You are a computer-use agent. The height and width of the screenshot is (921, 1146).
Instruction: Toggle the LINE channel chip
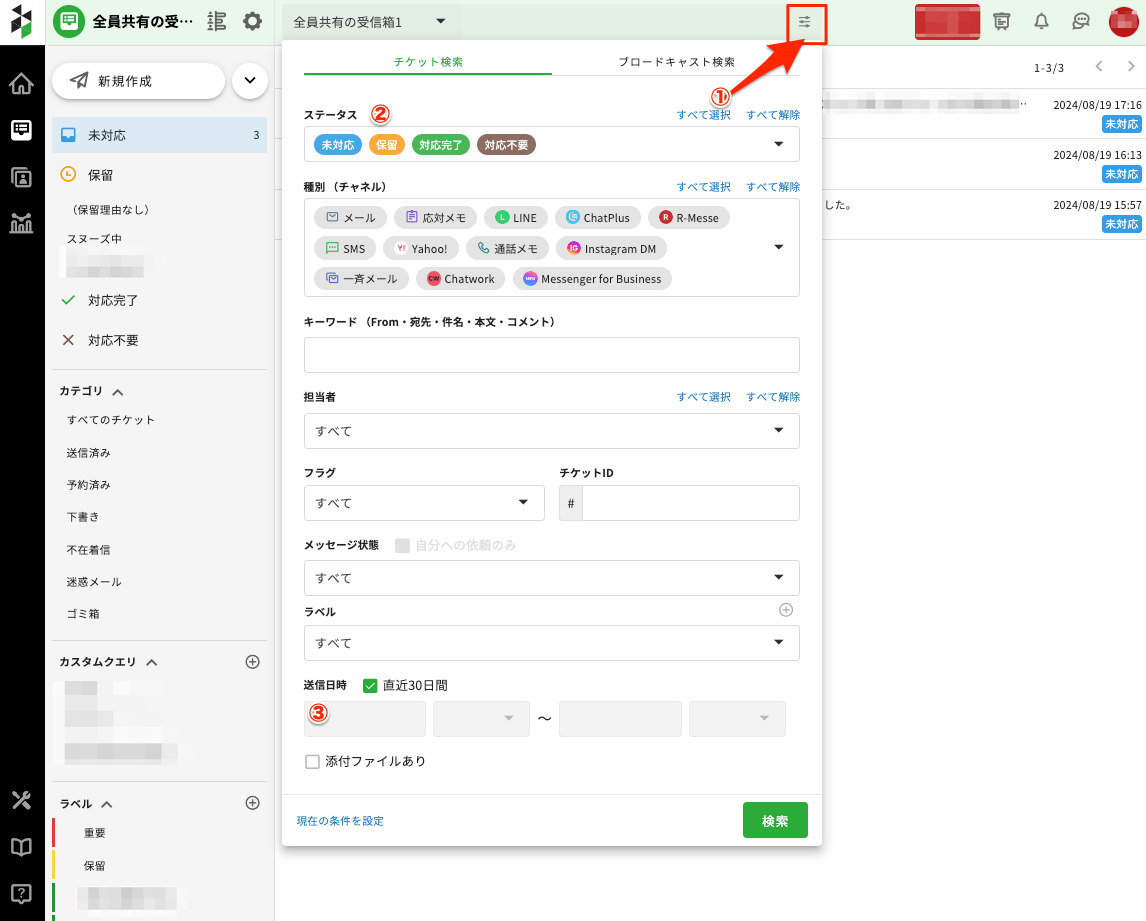point(515,218)
